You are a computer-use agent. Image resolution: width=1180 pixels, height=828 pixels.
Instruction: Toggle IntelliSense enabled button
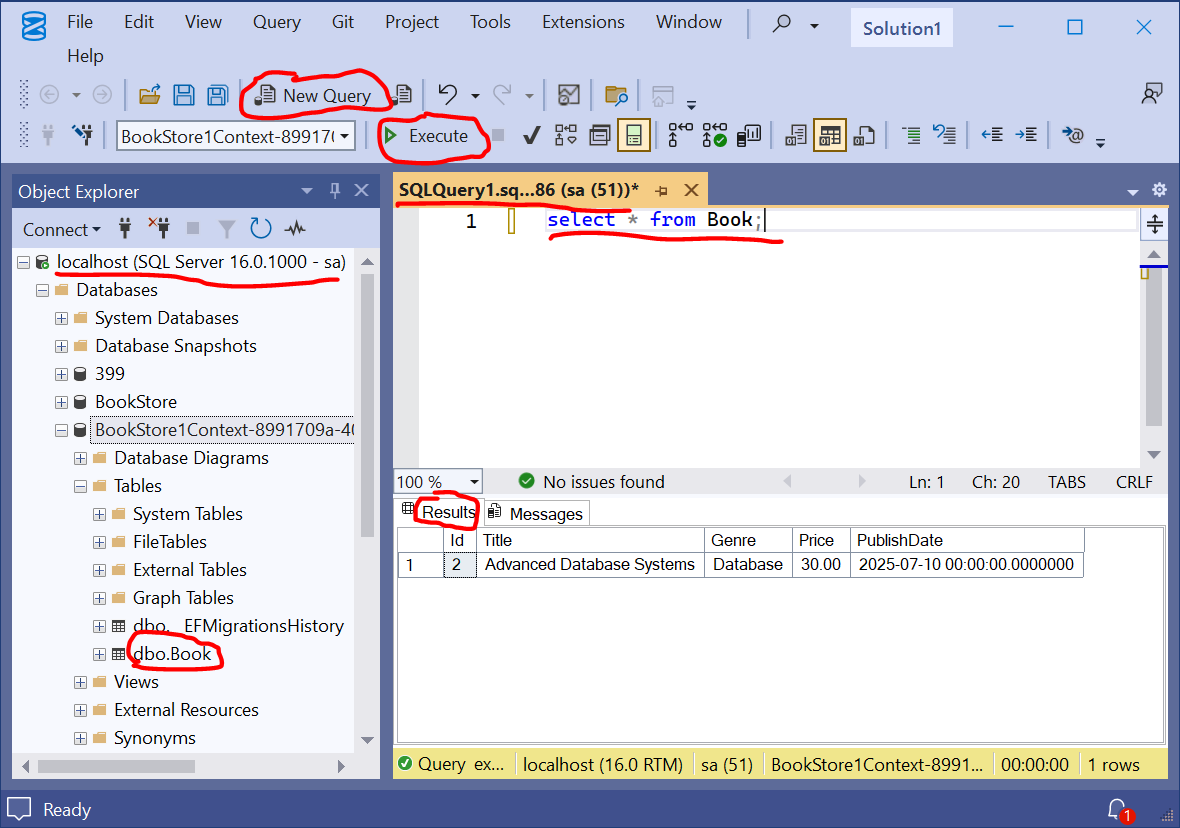[634, 135]
